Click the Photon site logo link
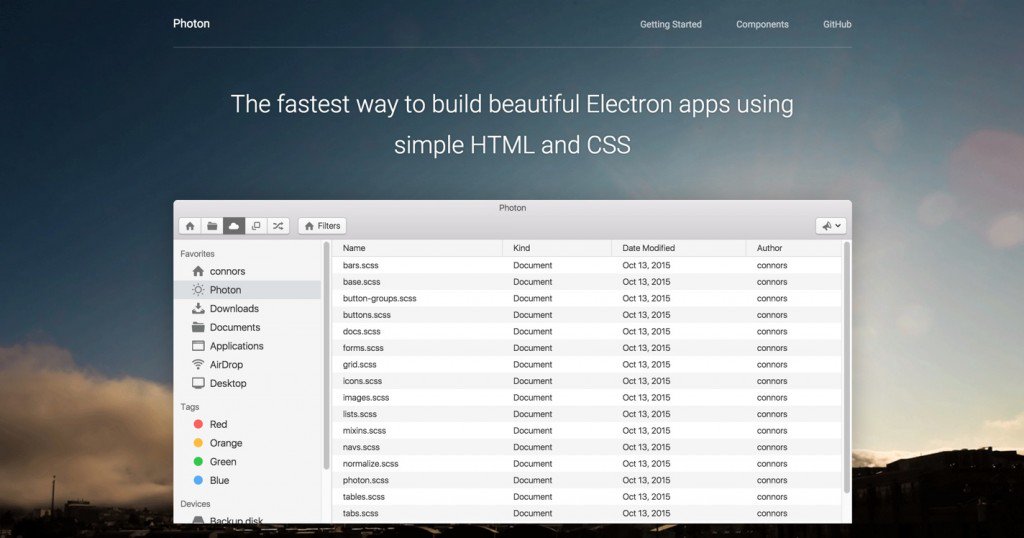Image resolution: width=1024 pixels, height=538 pixels. point(191,24)
